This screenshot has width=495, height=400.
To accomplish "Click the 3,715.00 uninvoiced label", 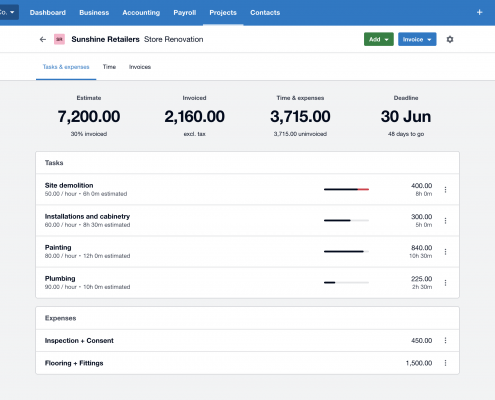I will coord(300,134).
